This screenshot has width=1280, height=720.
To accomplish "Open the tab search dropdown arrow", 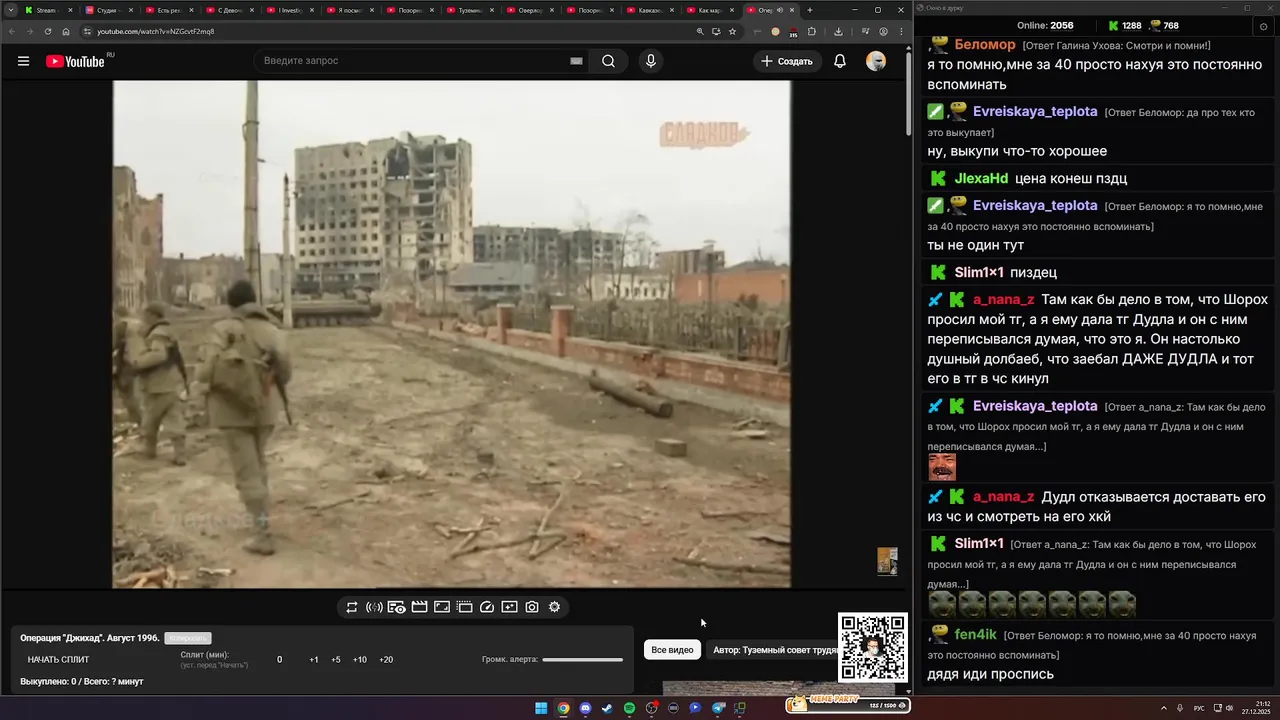I will (11, 10).
